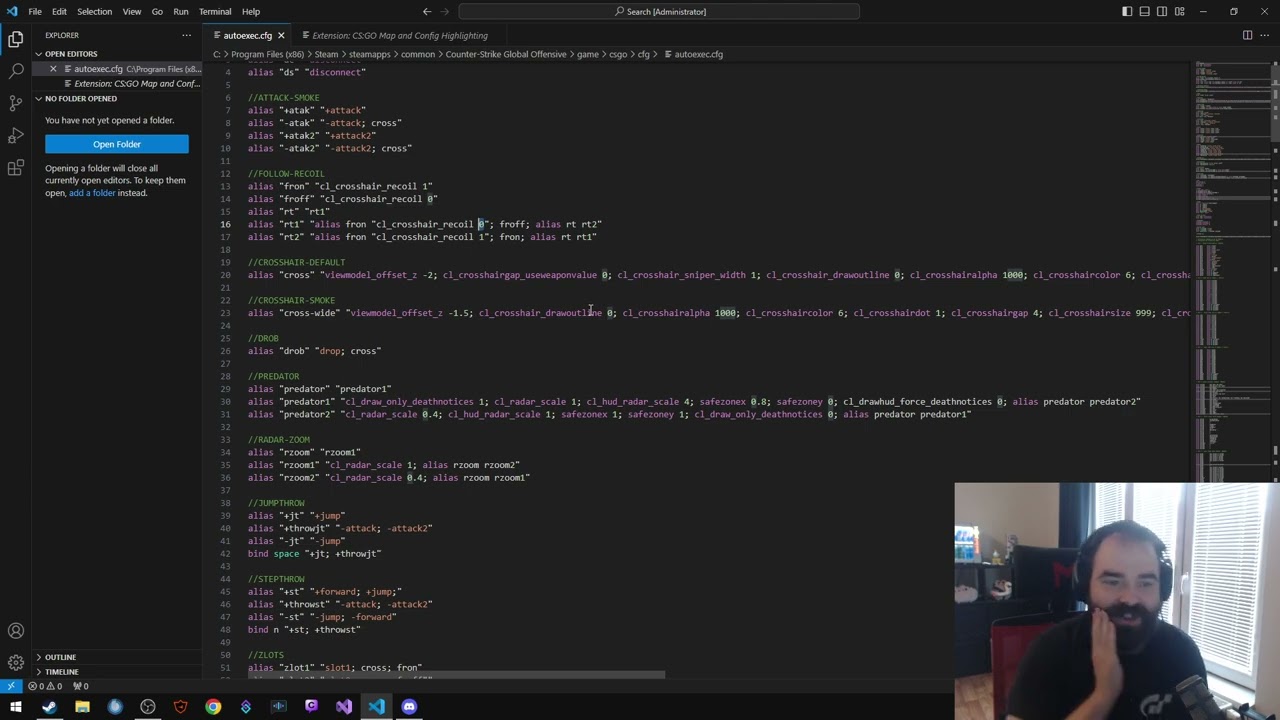This screenshot has height=720, width=1280.
Task: Open File Explorer from the taskbar
Action: coord(82,707)
